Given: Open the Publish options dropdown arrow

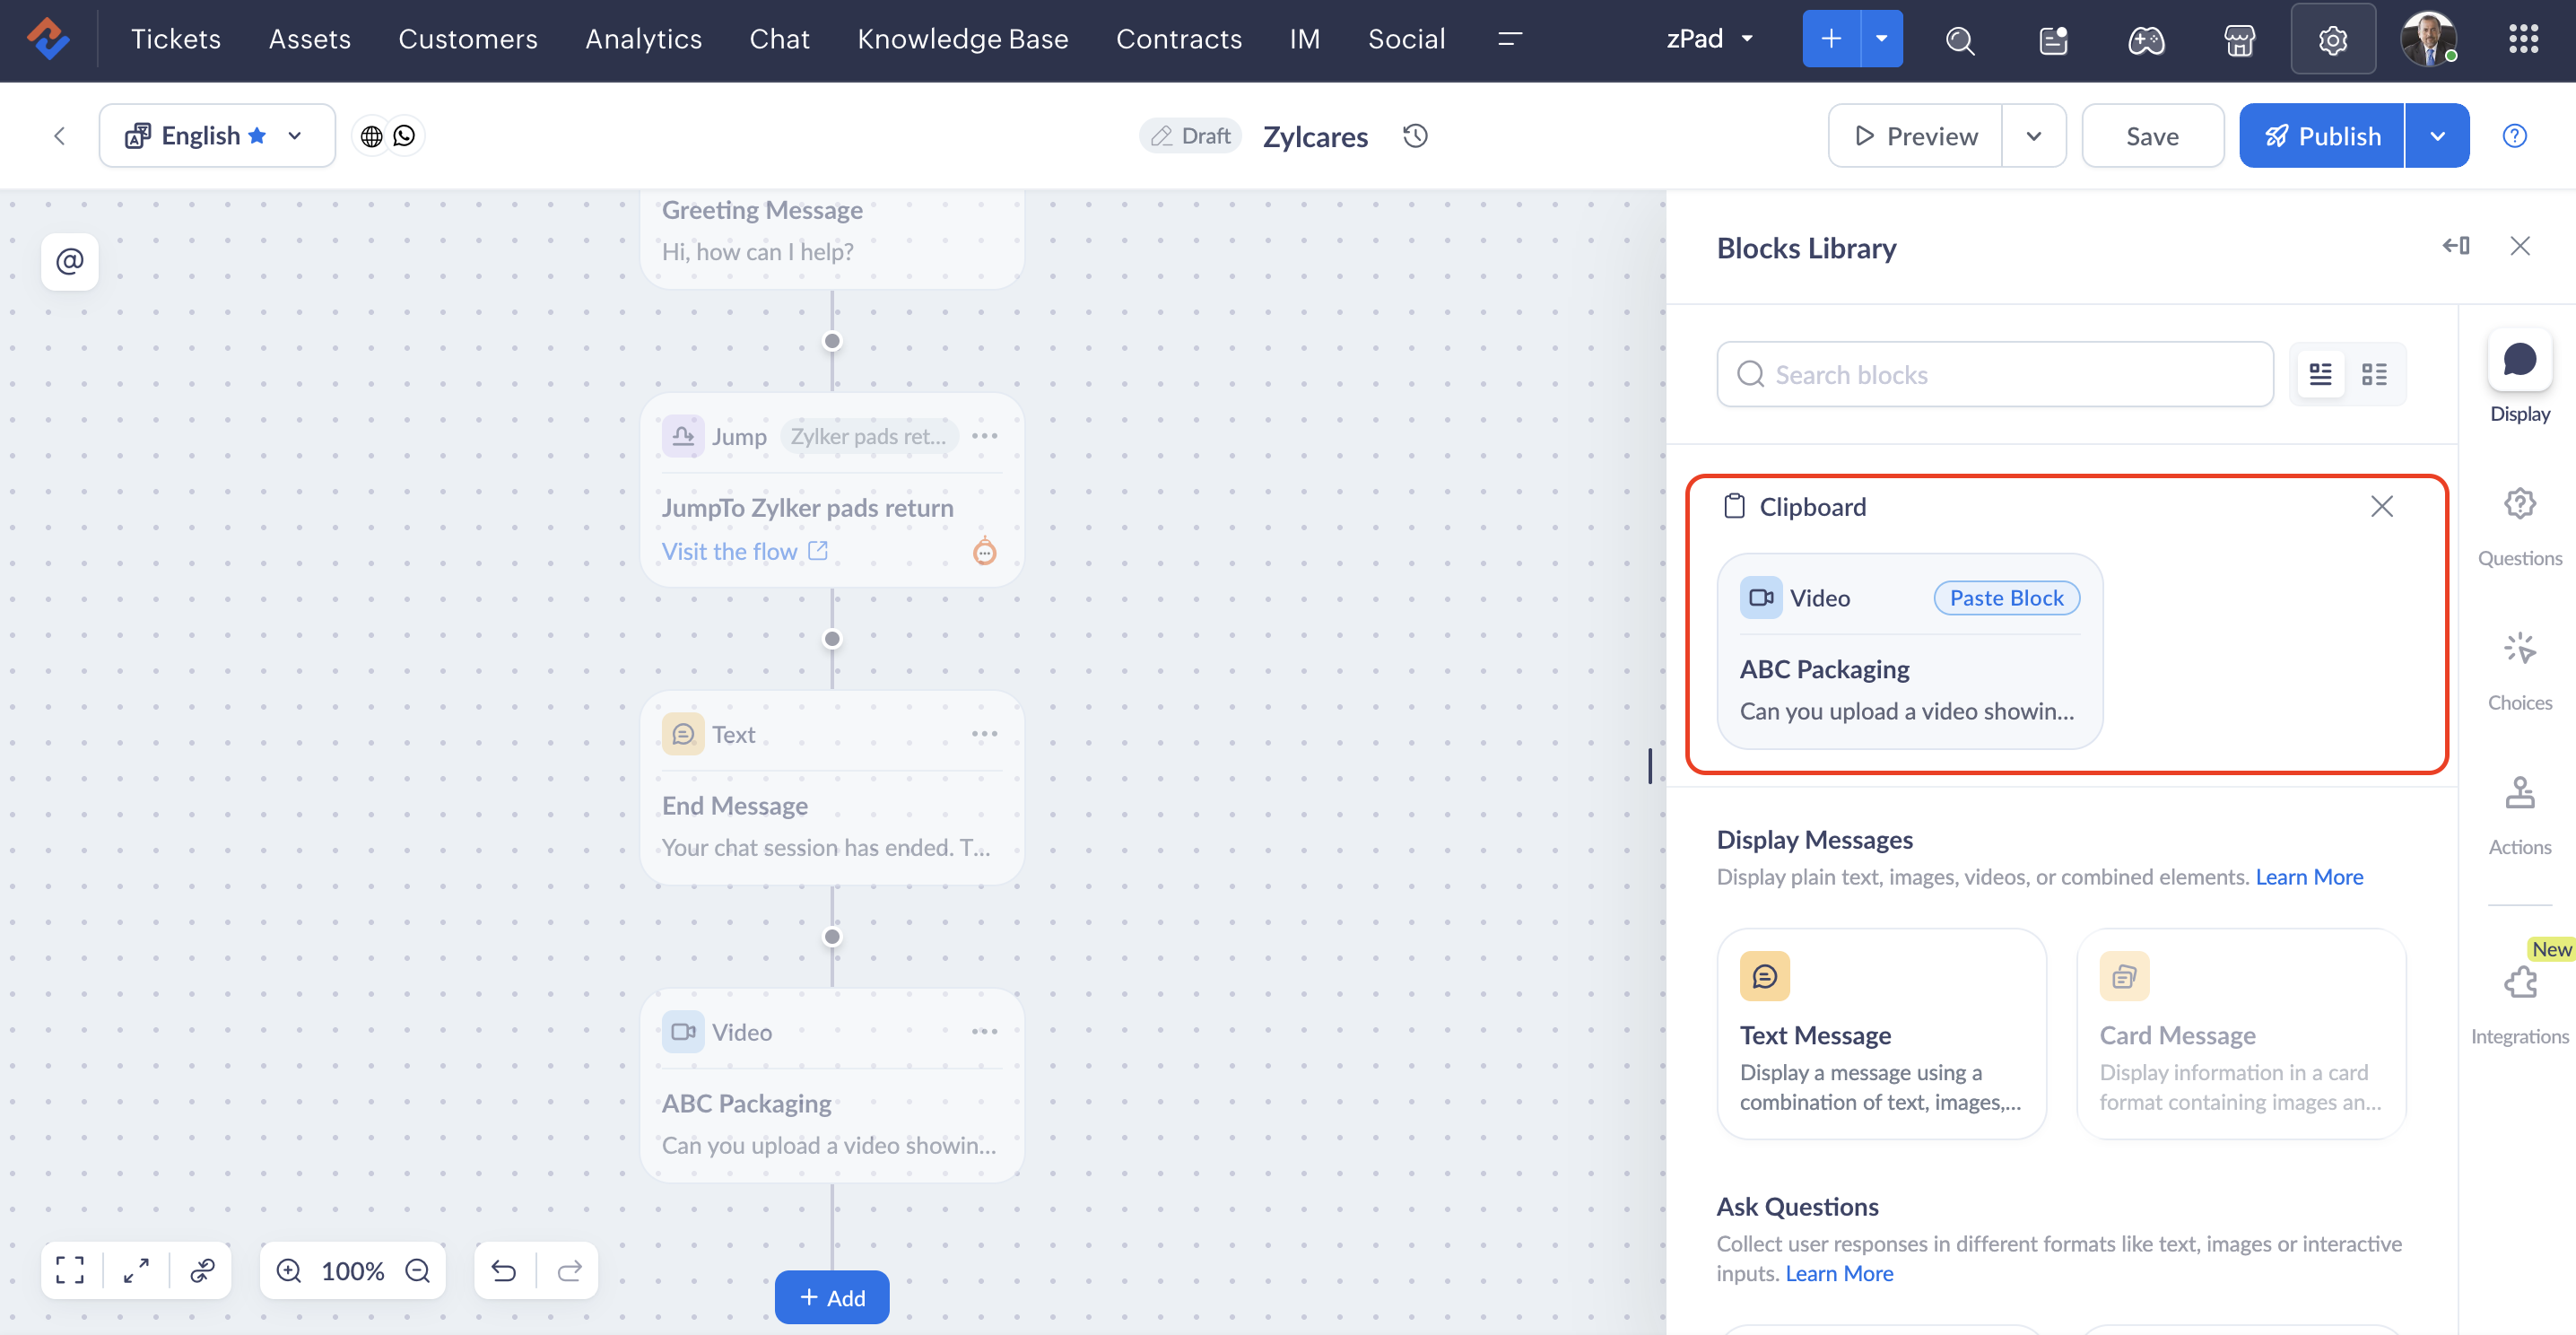Looking at the screenshot, I should (2437, 136).
